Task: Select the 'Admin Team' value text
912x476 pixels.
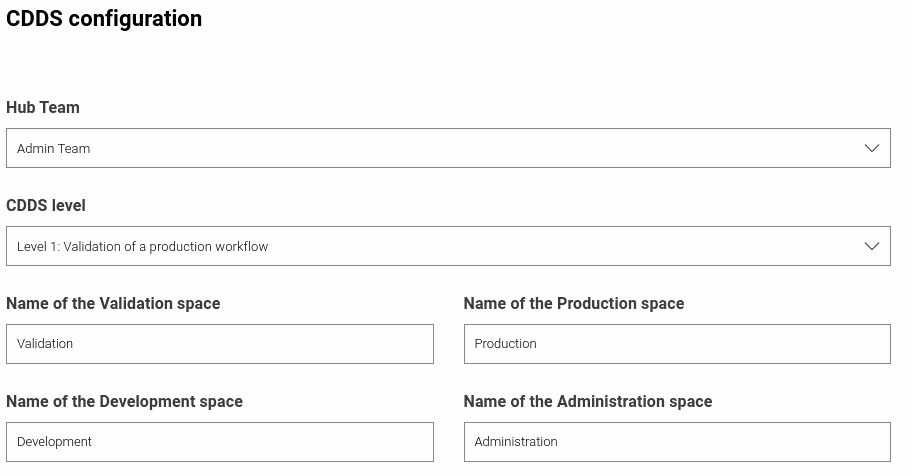Action: [x=54, y=148]
